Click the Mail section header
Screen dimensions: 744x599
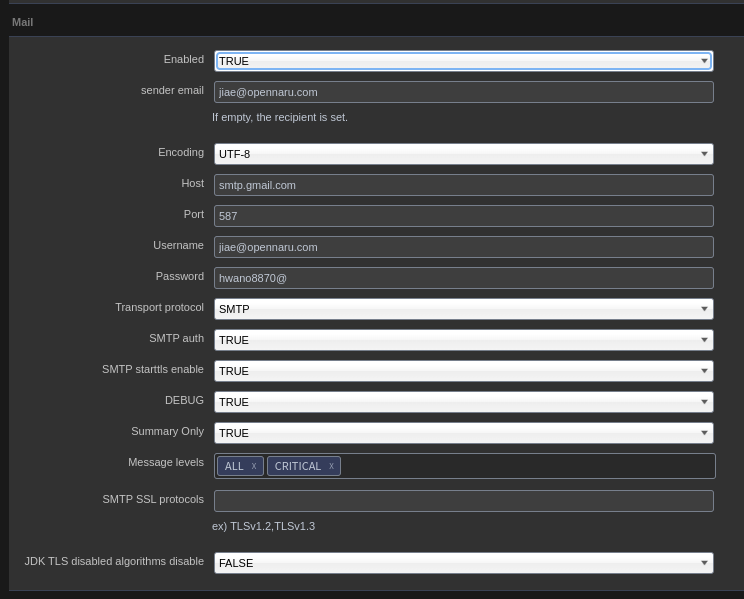click(x=23, y=22)
